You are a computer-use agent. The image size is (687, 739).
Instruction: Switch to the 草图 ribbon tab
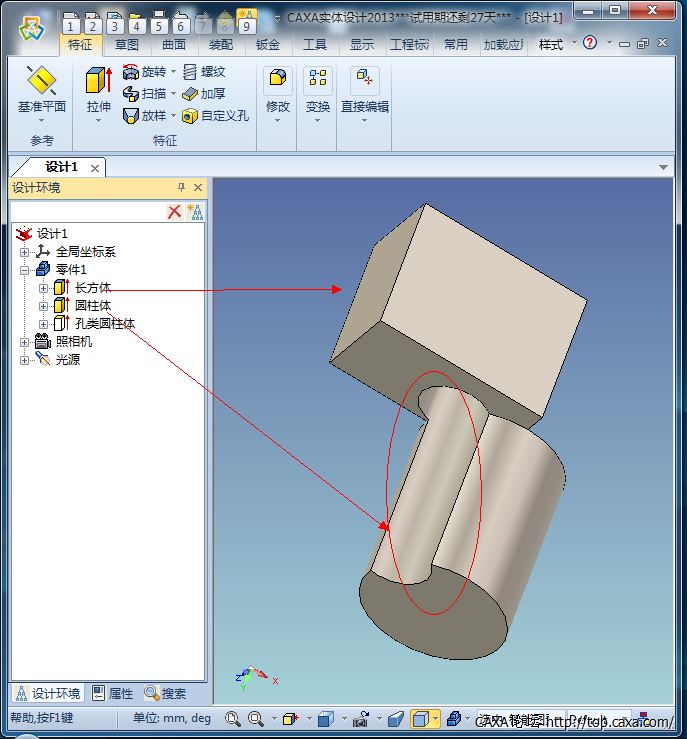127,45
